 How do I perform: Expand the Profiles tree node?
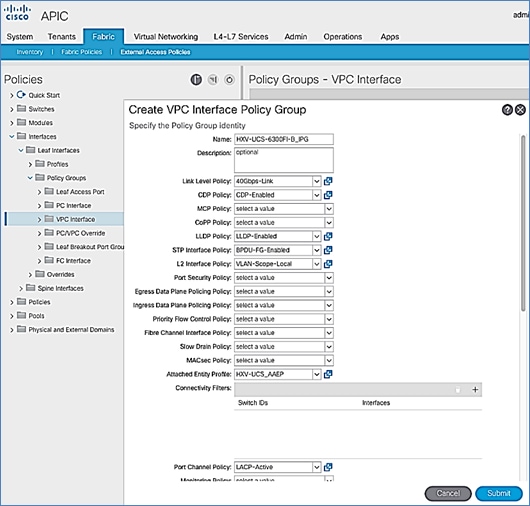30,164
